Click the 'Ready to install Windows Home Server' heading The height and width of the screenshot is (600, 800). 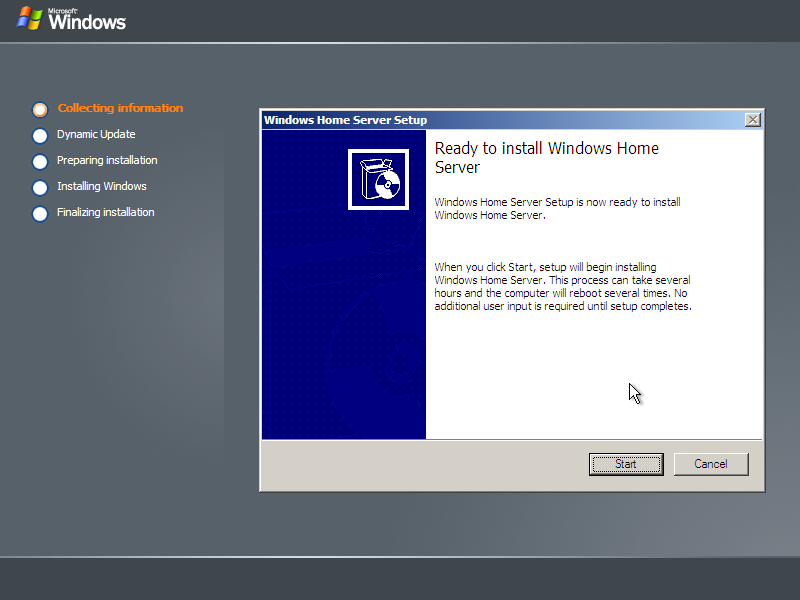tap(546, 158)
